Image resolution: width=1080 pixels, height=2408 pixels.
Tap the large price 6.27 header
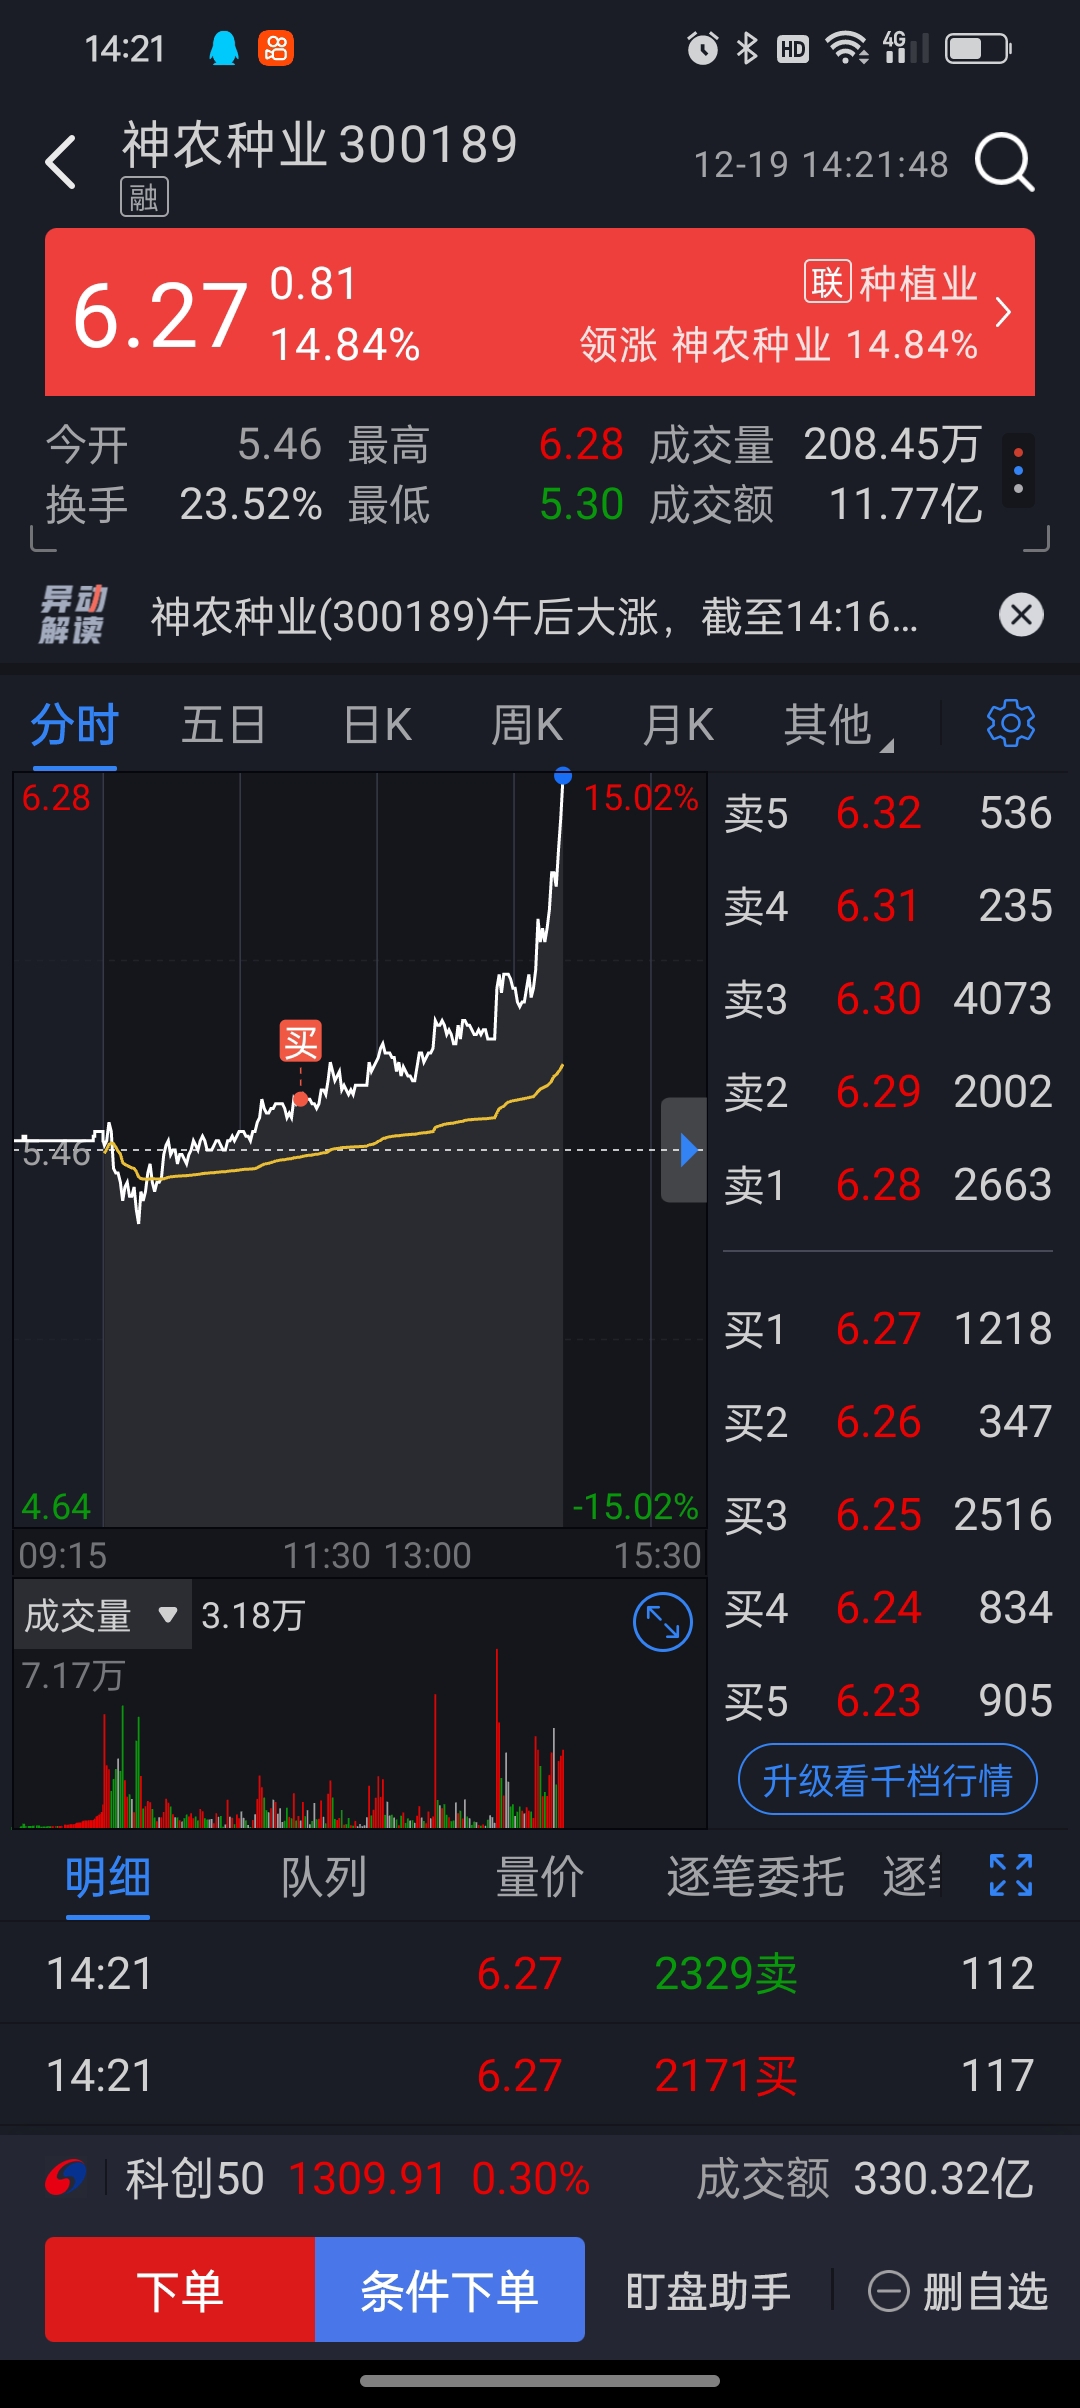pyautogui.click(x=160, y=316)
